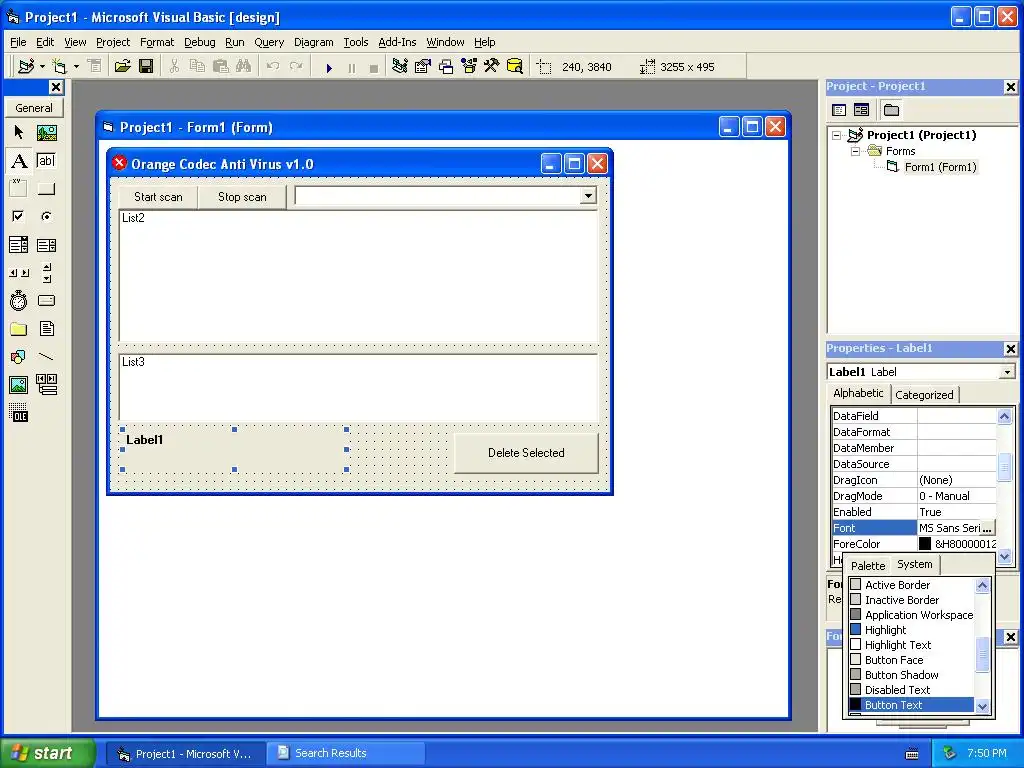Click the Toolbox hammer-and-wrench toolbar icon
The width and height of the screenshot is (1024, 768).
coord(491,66)
